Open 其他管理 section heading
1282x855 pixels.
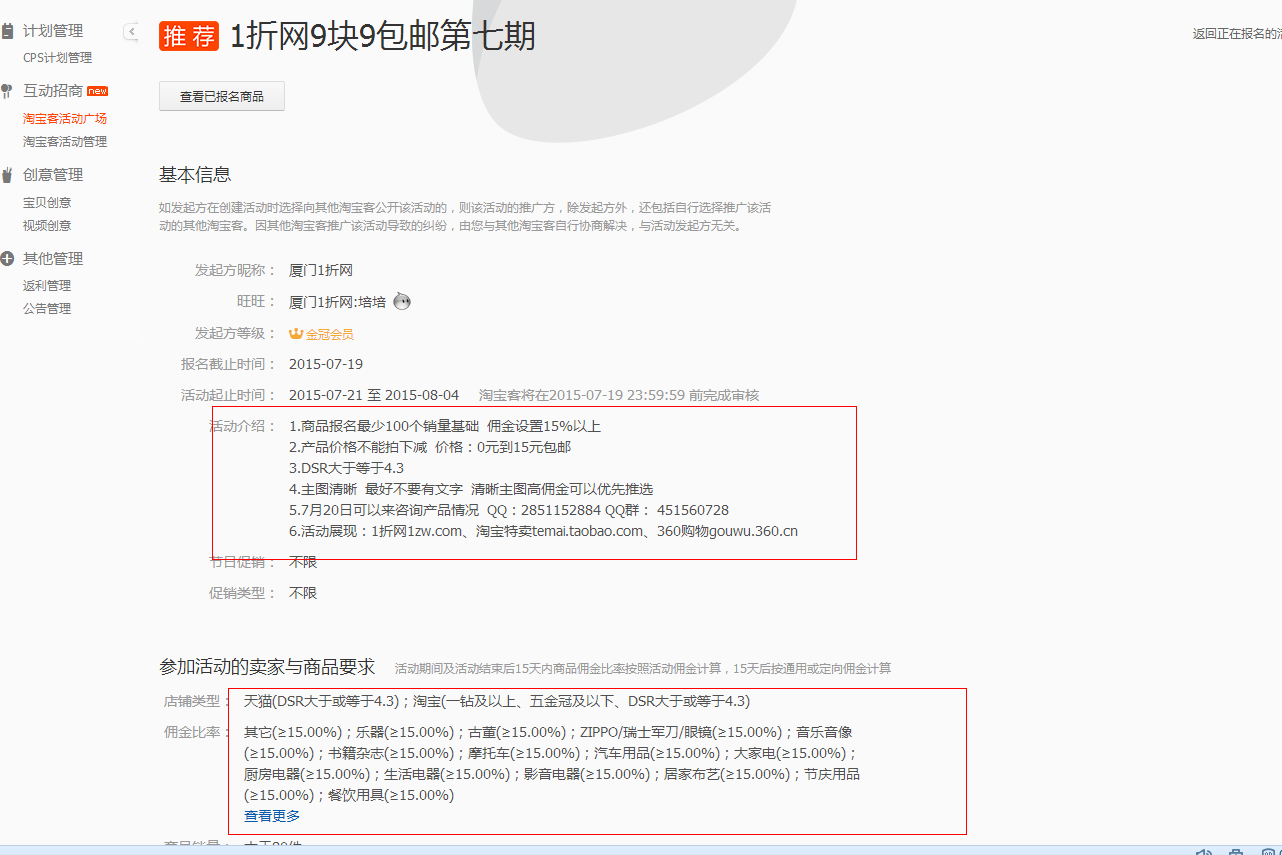pyautogui.click(x=53, y=259)
